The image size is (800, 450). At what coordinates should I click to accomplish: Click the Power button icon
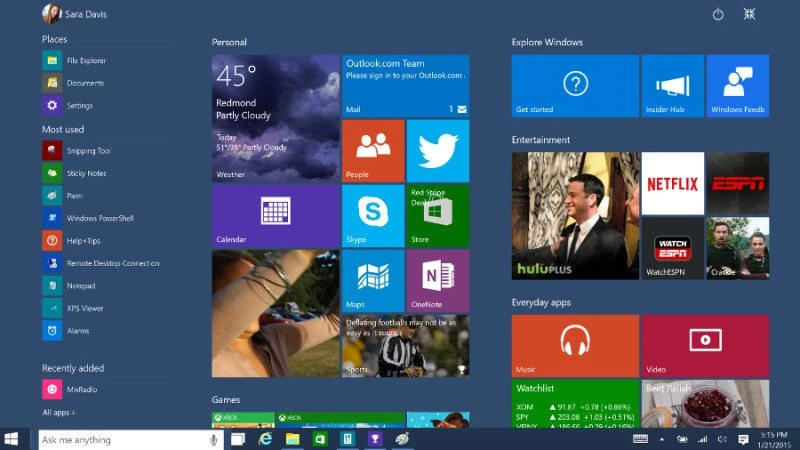click(717, 14)
